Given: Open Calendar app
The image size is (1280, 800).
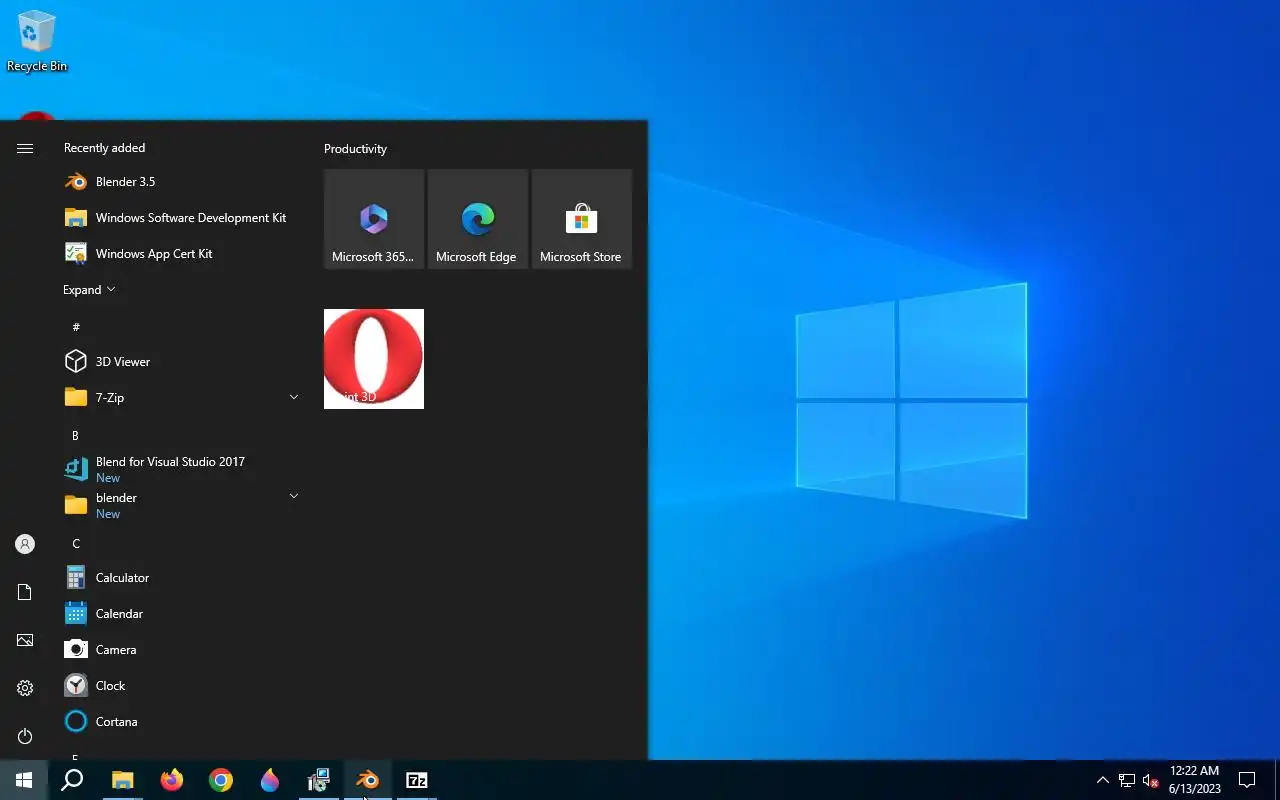Looking at the screenshot, I should tap(180, 614).
